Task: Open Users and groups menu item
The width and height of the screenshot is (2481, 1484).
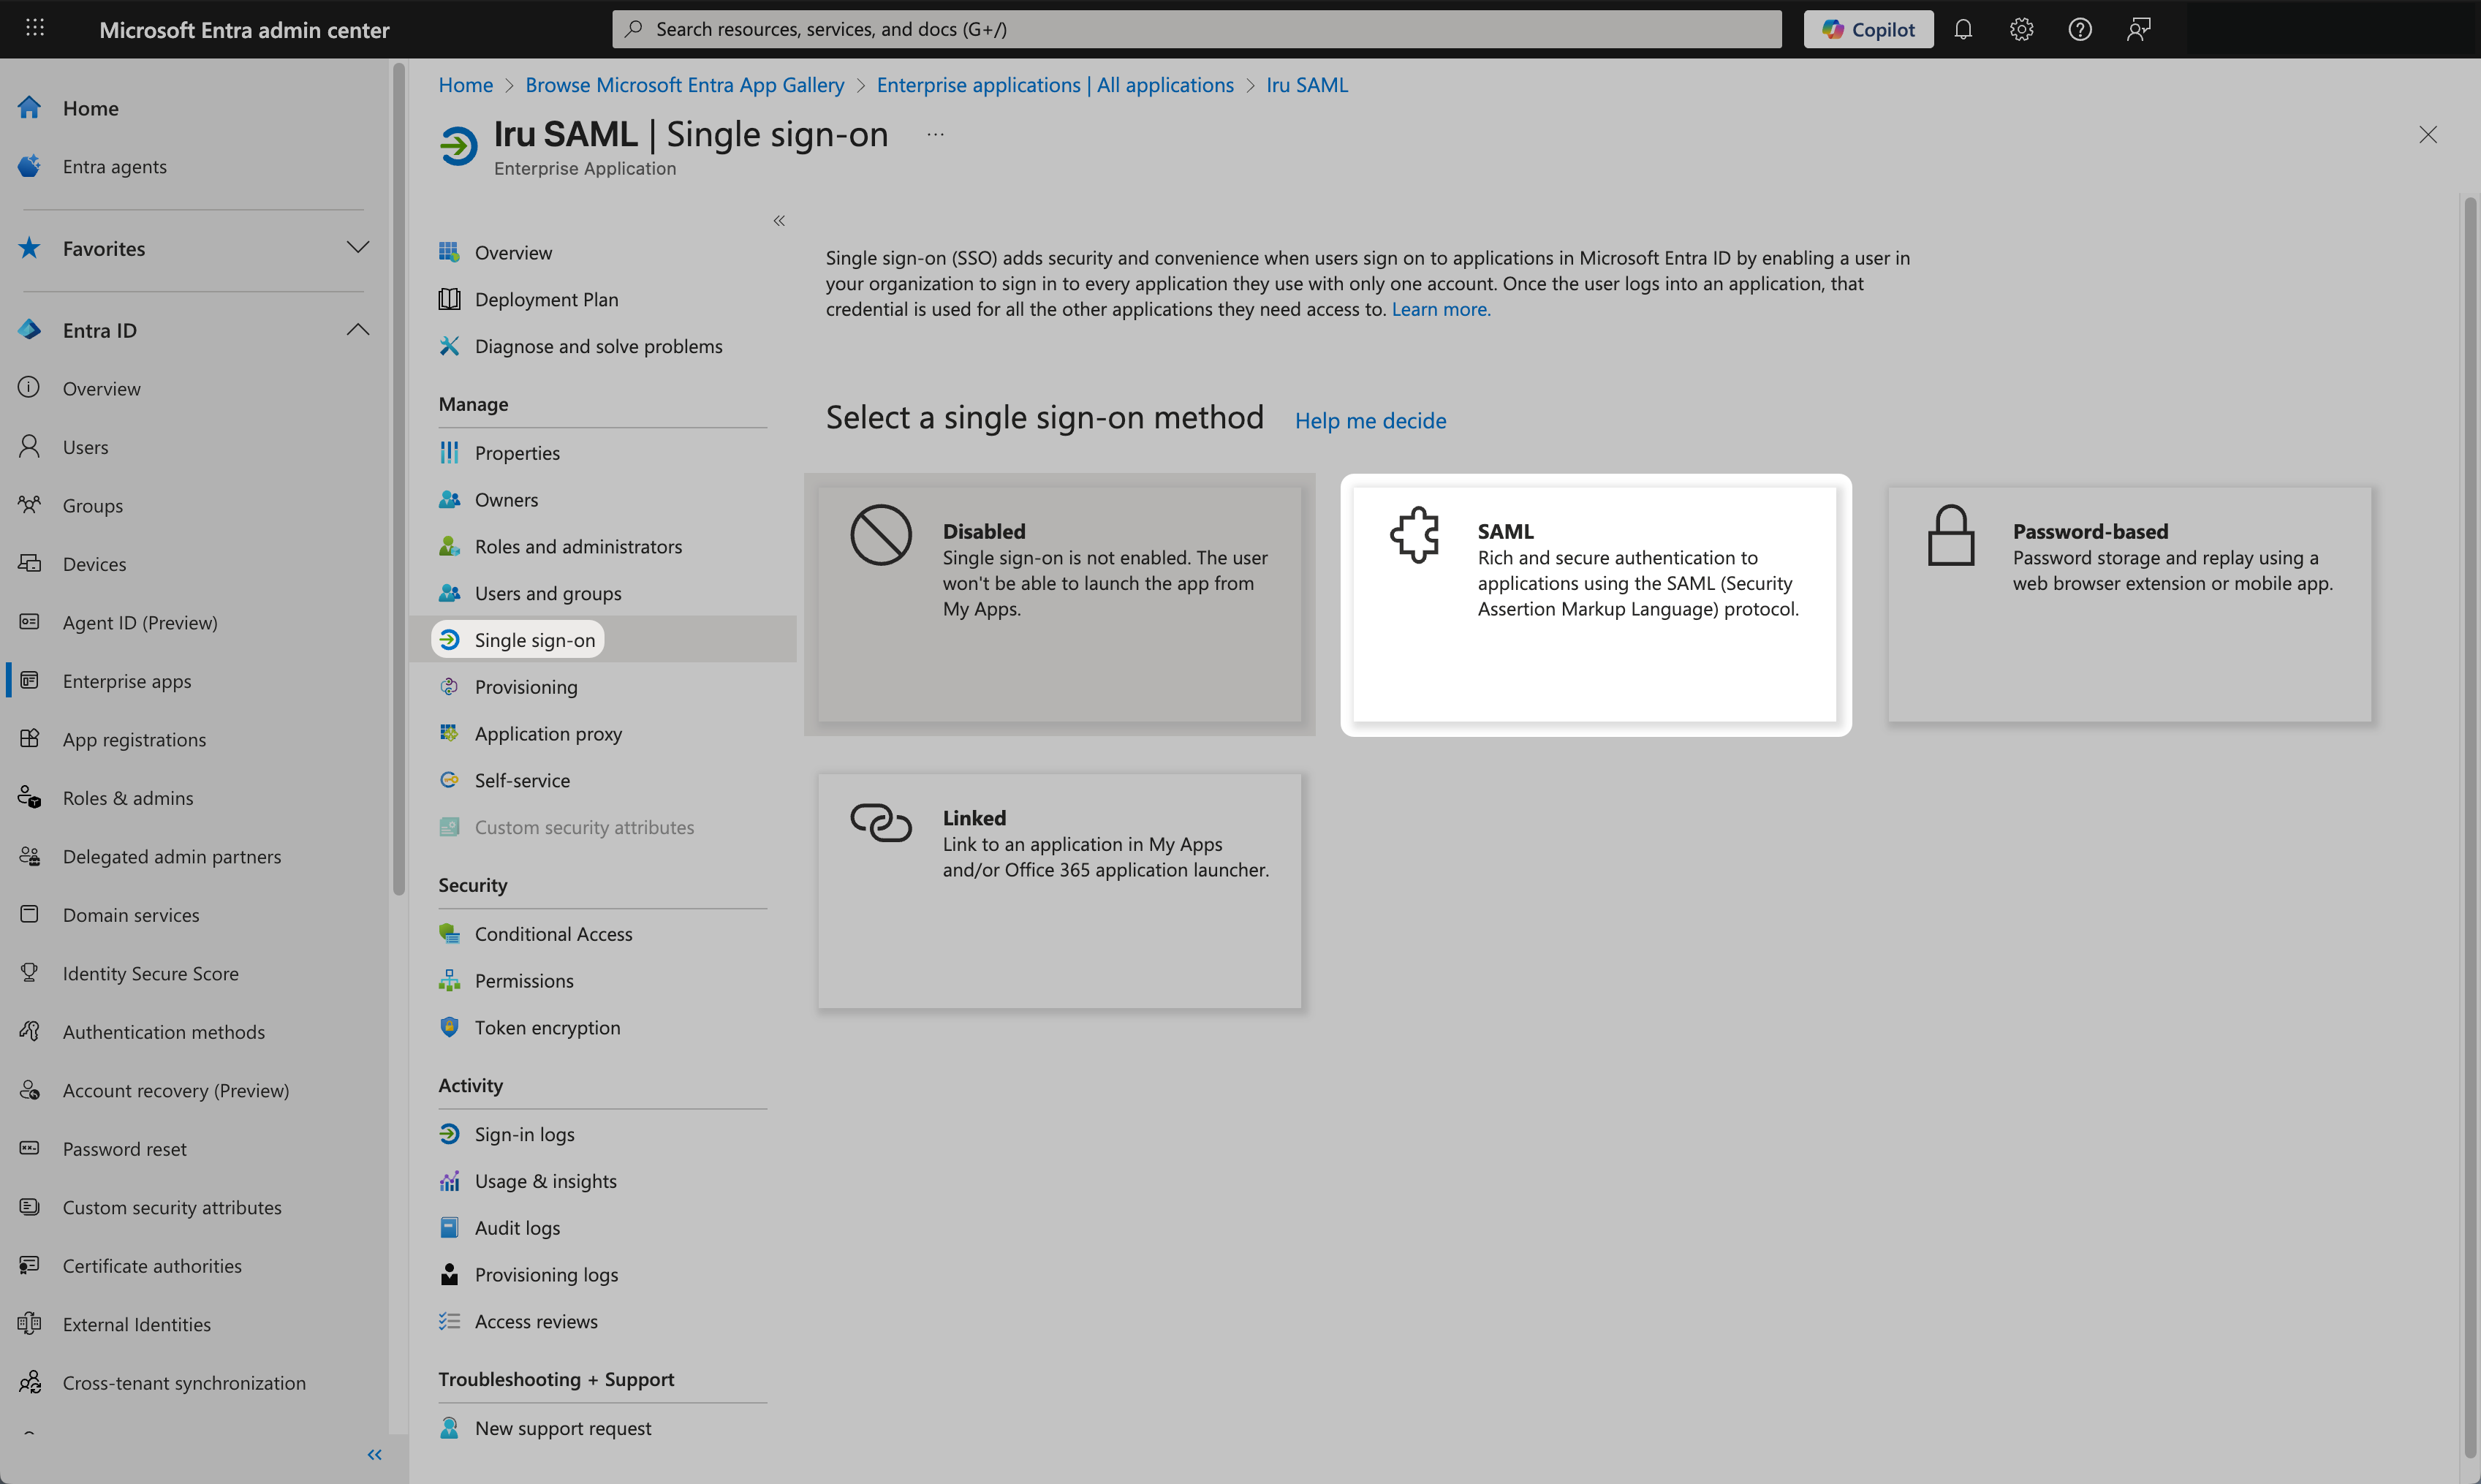Action: [x=548, y=593]
